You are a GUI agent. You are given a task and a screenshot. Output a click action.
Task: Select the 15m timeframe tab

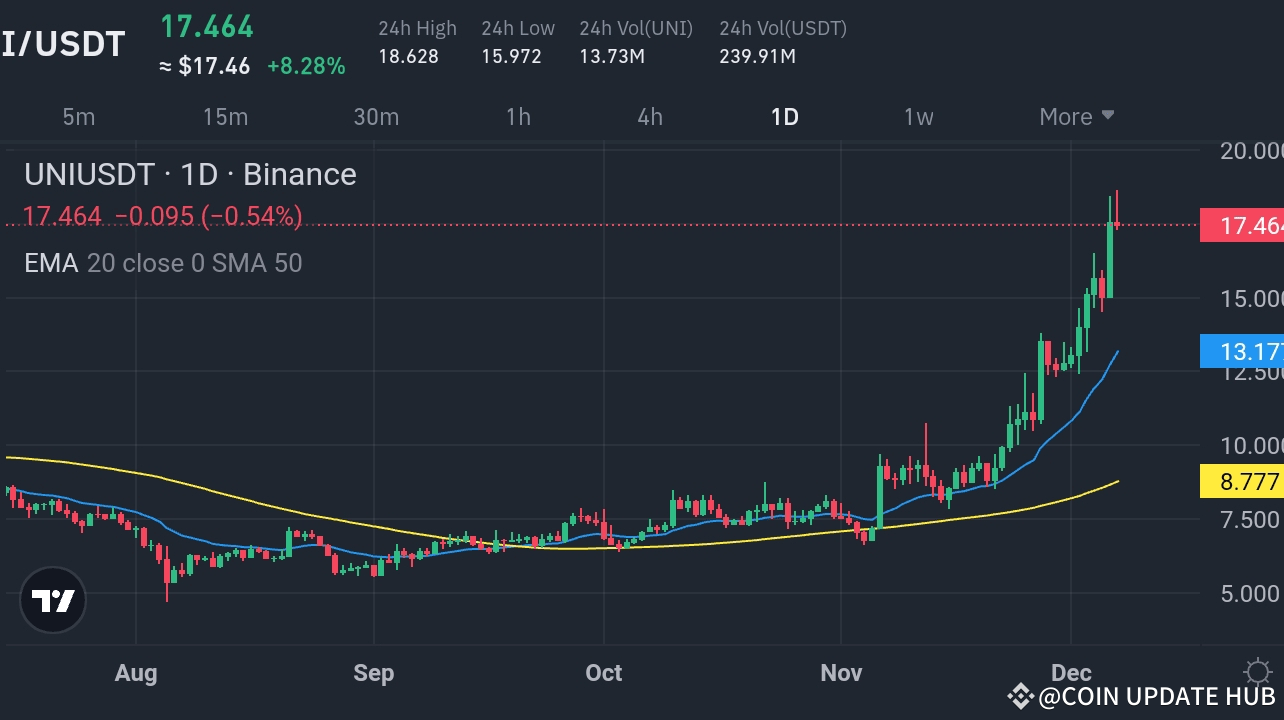coord(225,117)
